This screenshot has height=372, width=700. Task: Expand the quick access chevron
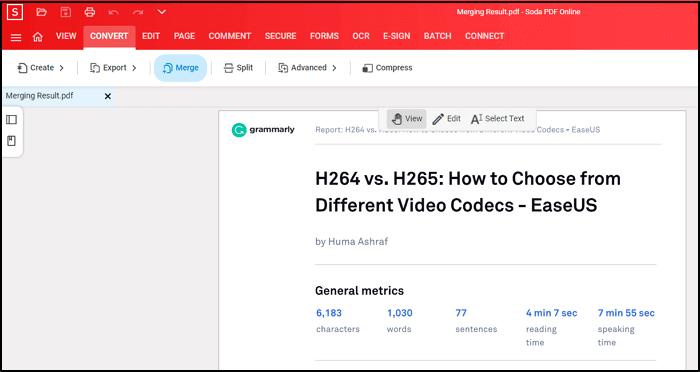pos(162,12)
